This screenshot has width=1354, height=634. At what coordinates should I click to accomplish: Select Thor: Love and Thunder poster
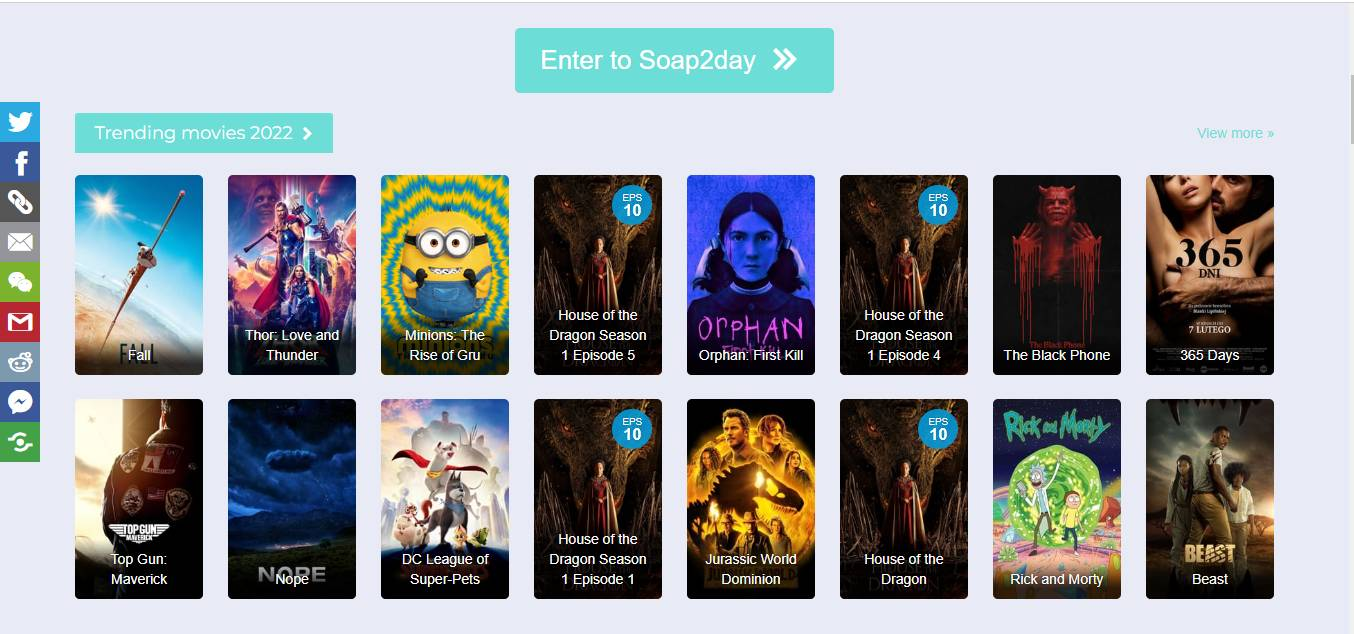(x=292, y=275)
